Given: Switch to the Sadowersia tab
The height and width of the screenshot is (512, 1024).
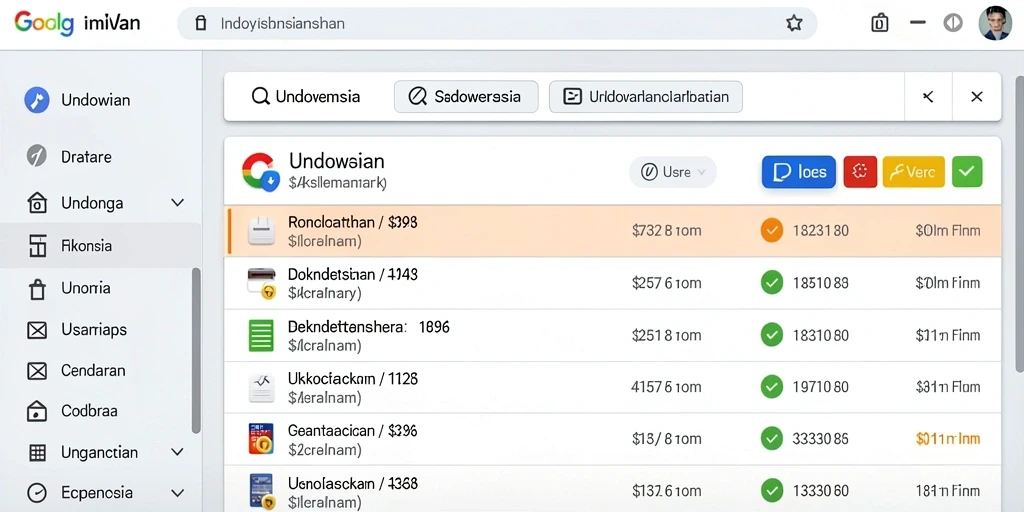Looking at the screenshot, I should (466, 97).
